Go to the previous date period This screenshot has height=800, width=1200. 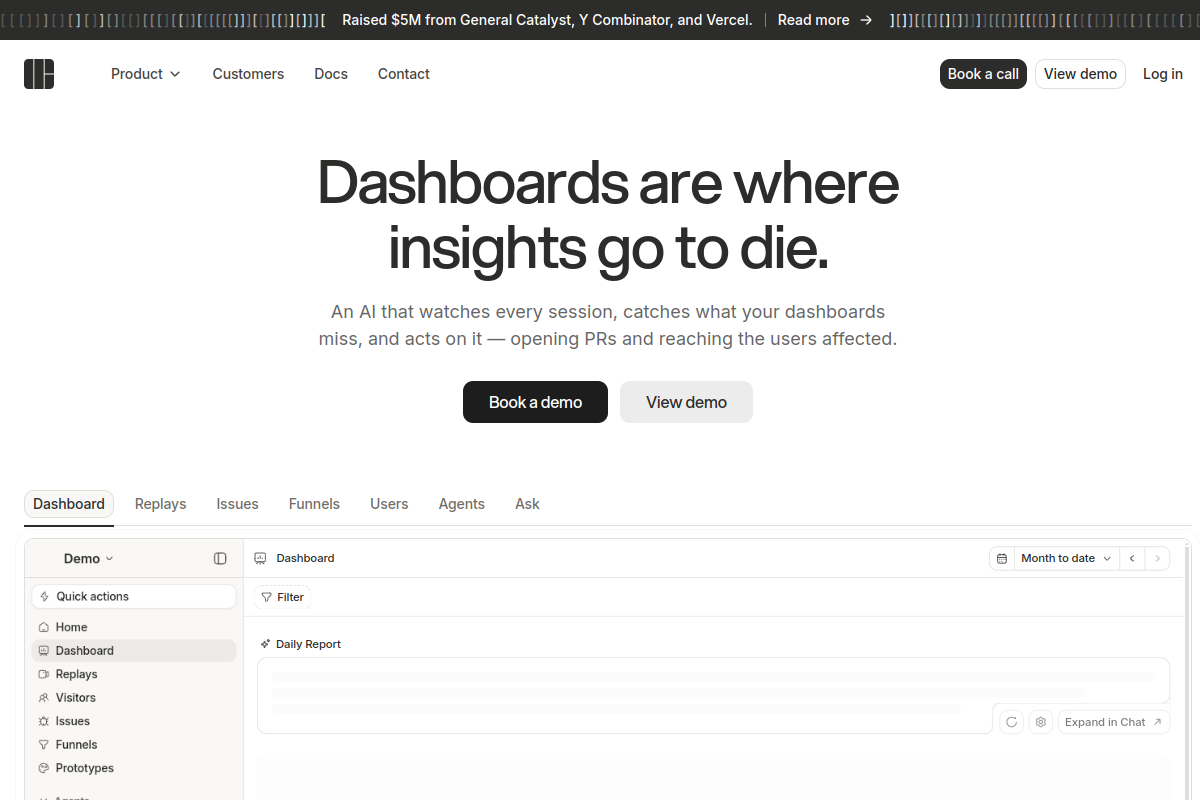(1132, 559)
